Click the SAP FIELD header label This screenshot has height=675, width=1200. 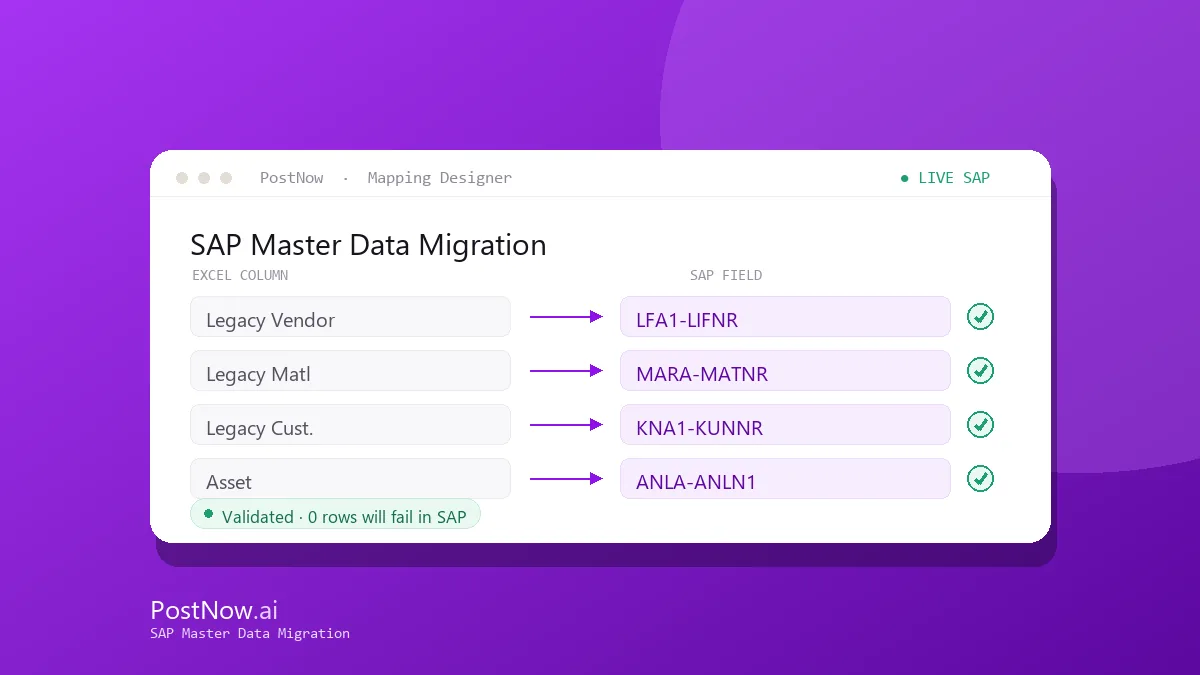tap(726, 275)
